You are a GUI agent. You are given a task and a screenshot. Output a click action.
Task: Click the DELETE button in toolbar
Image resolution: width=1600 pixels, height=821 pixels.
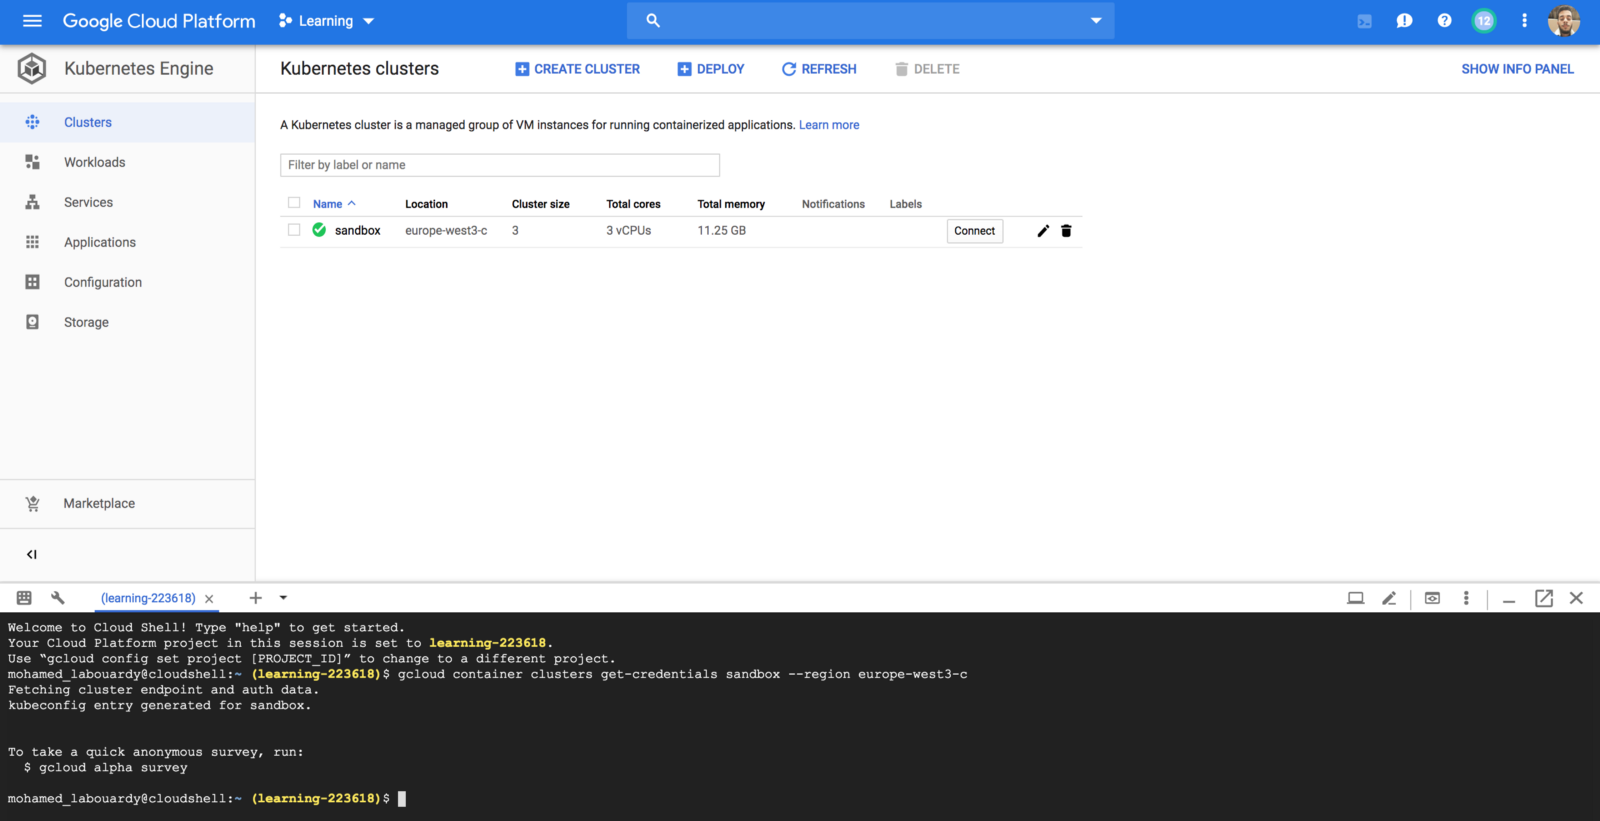(x=927, y=69)
